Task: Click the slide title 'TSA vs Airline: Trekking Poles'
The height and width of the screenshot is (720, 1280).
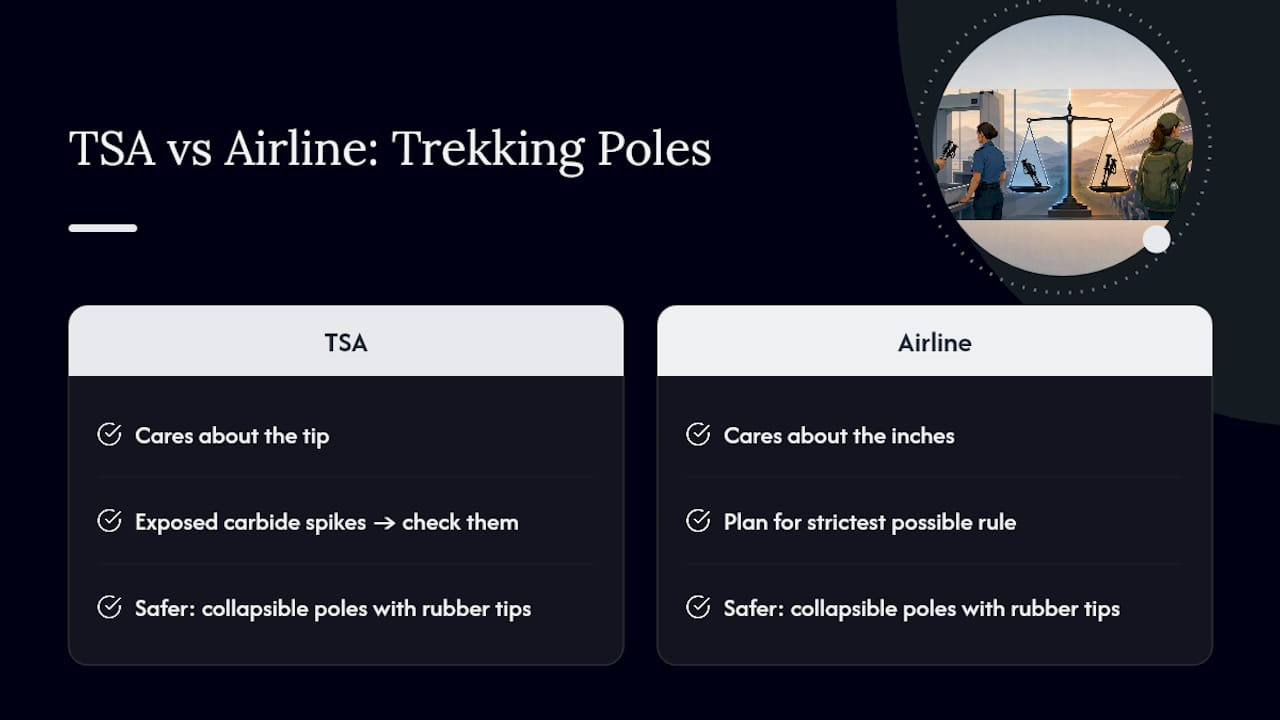Action: tap(390, 149)
